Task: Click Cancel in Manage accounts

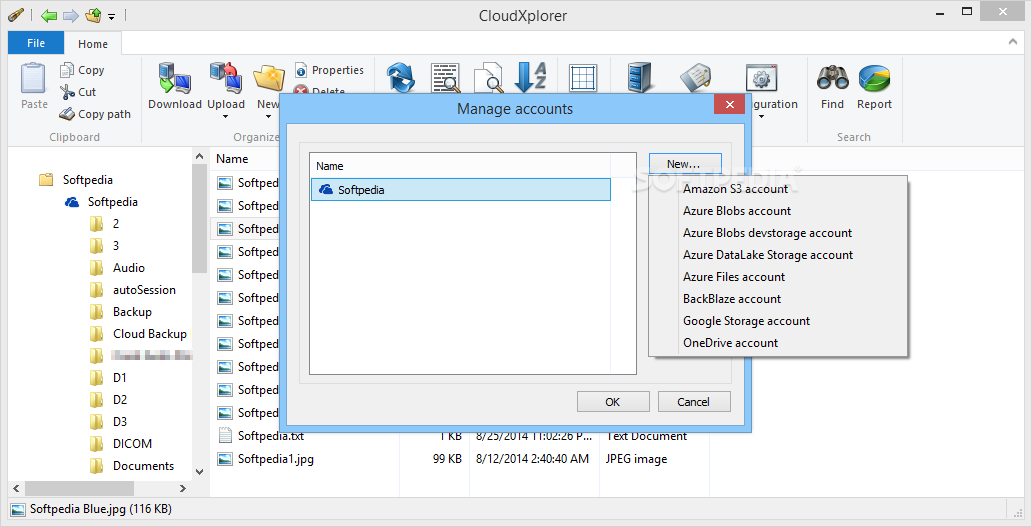Action: 694,401
